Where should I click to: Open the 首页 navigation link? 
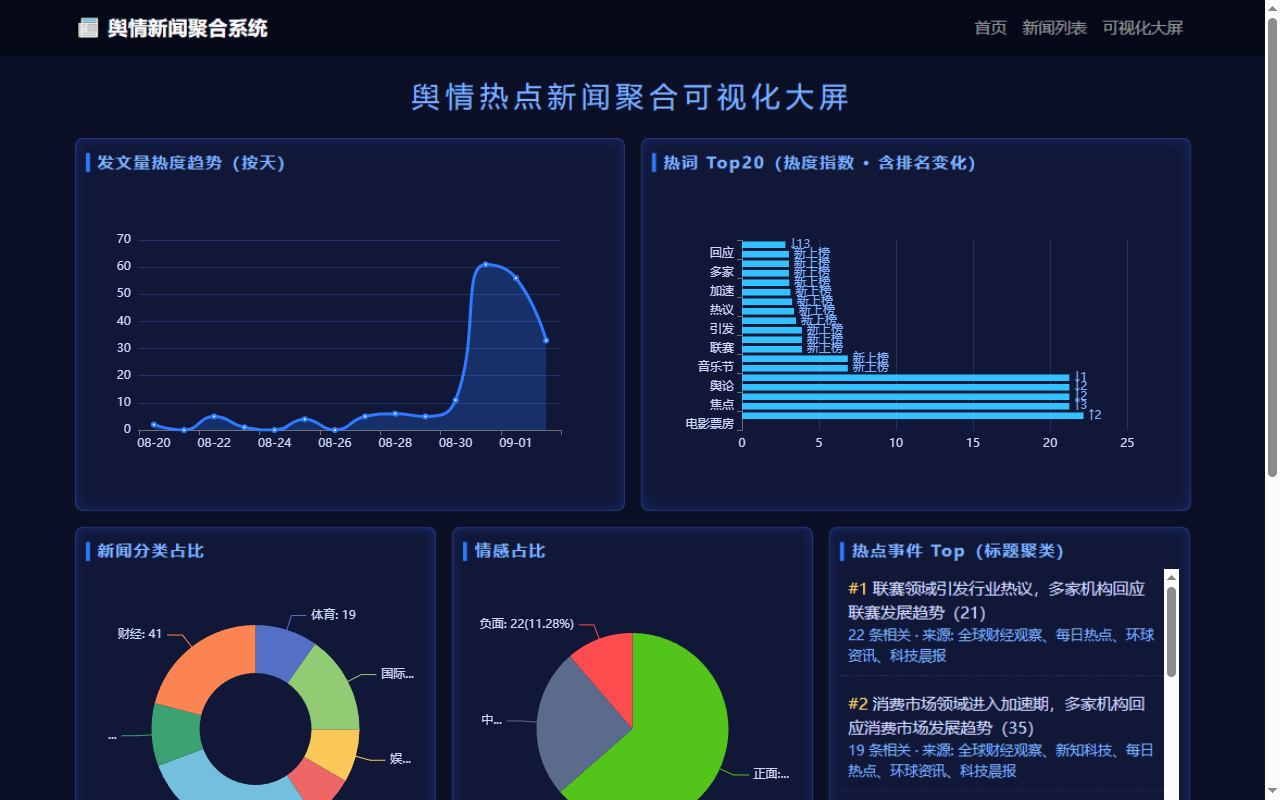pos(991,28)
